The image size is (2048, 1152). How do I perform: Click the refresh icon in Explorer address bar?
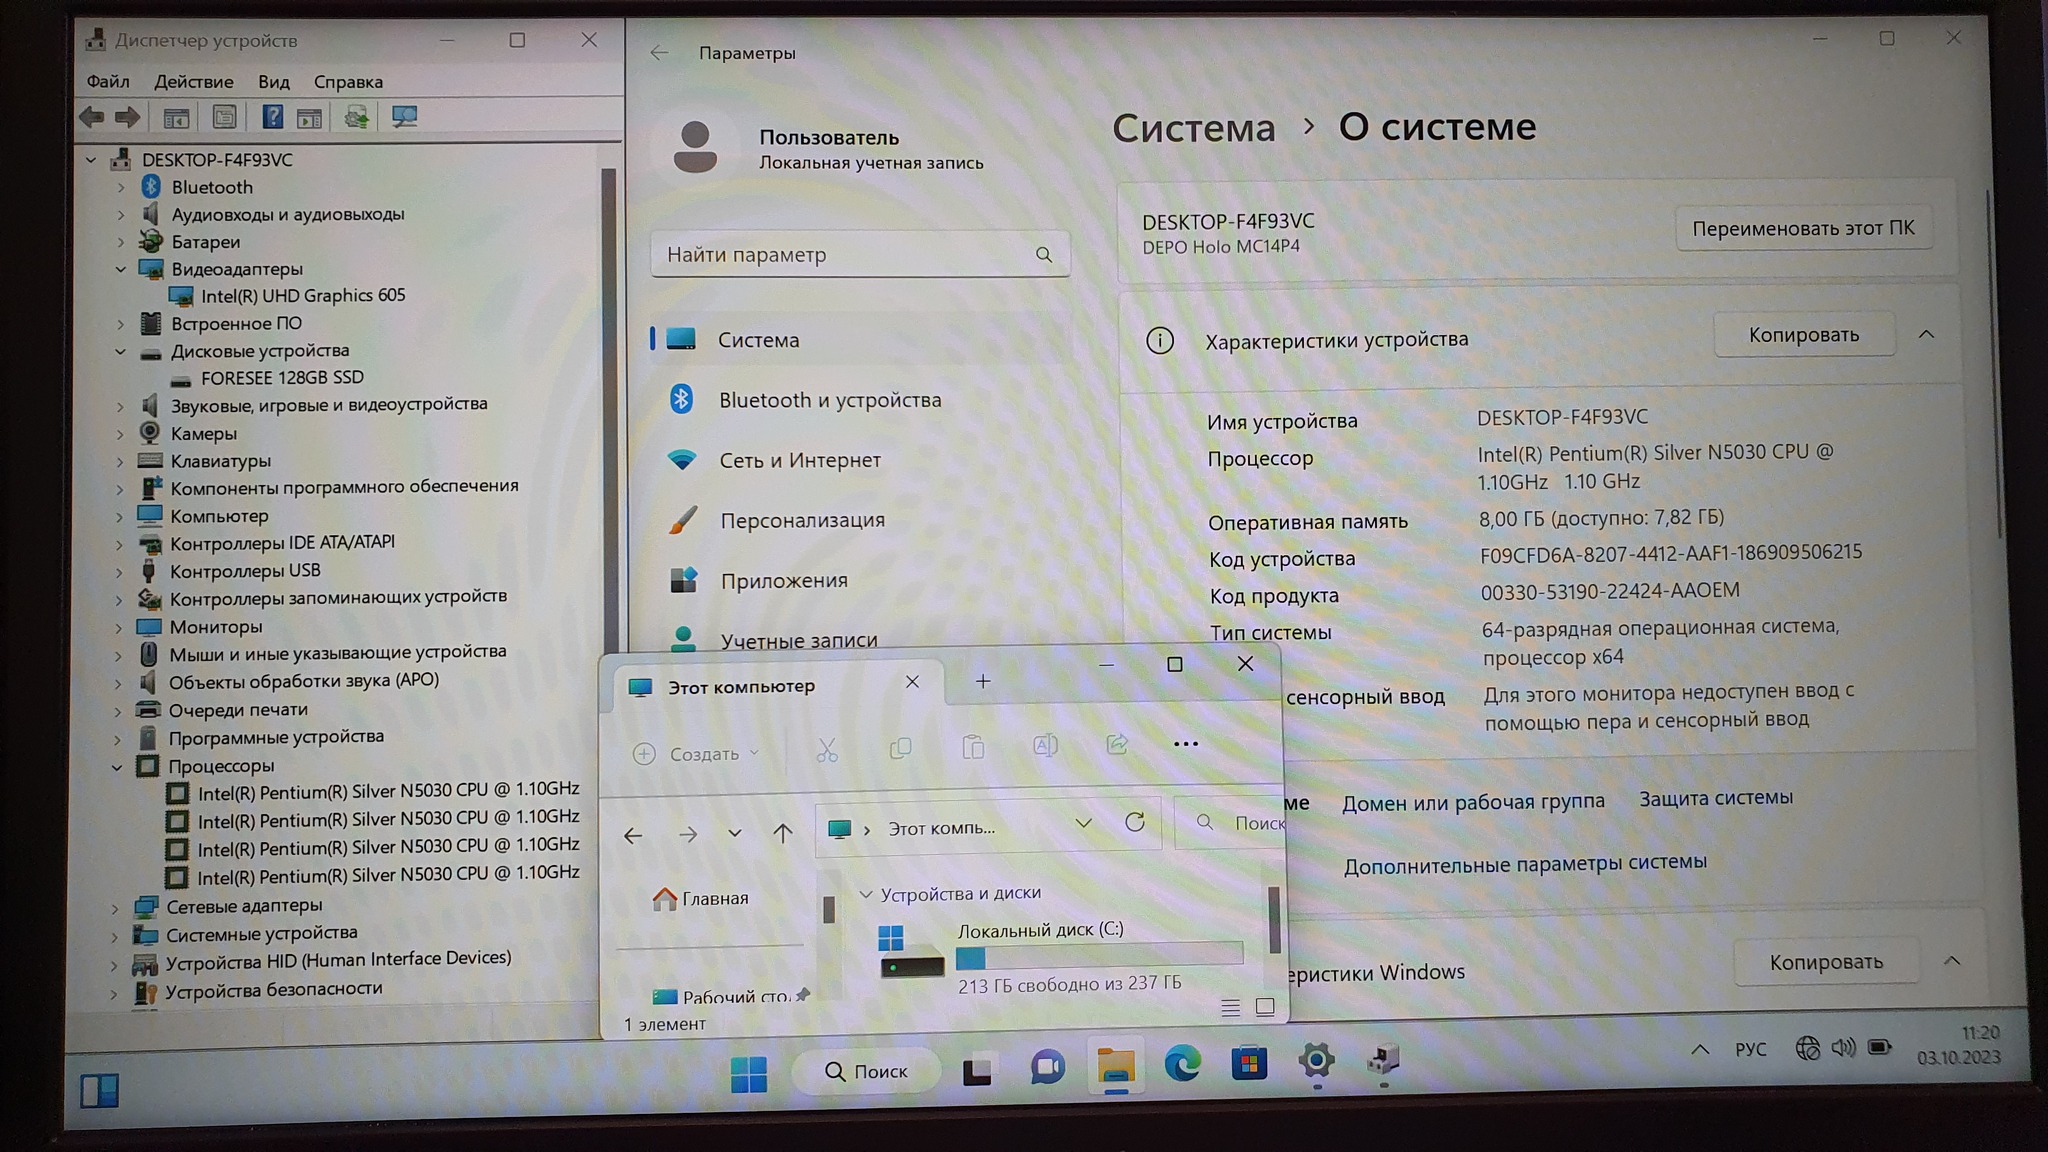pos(1134,823)
